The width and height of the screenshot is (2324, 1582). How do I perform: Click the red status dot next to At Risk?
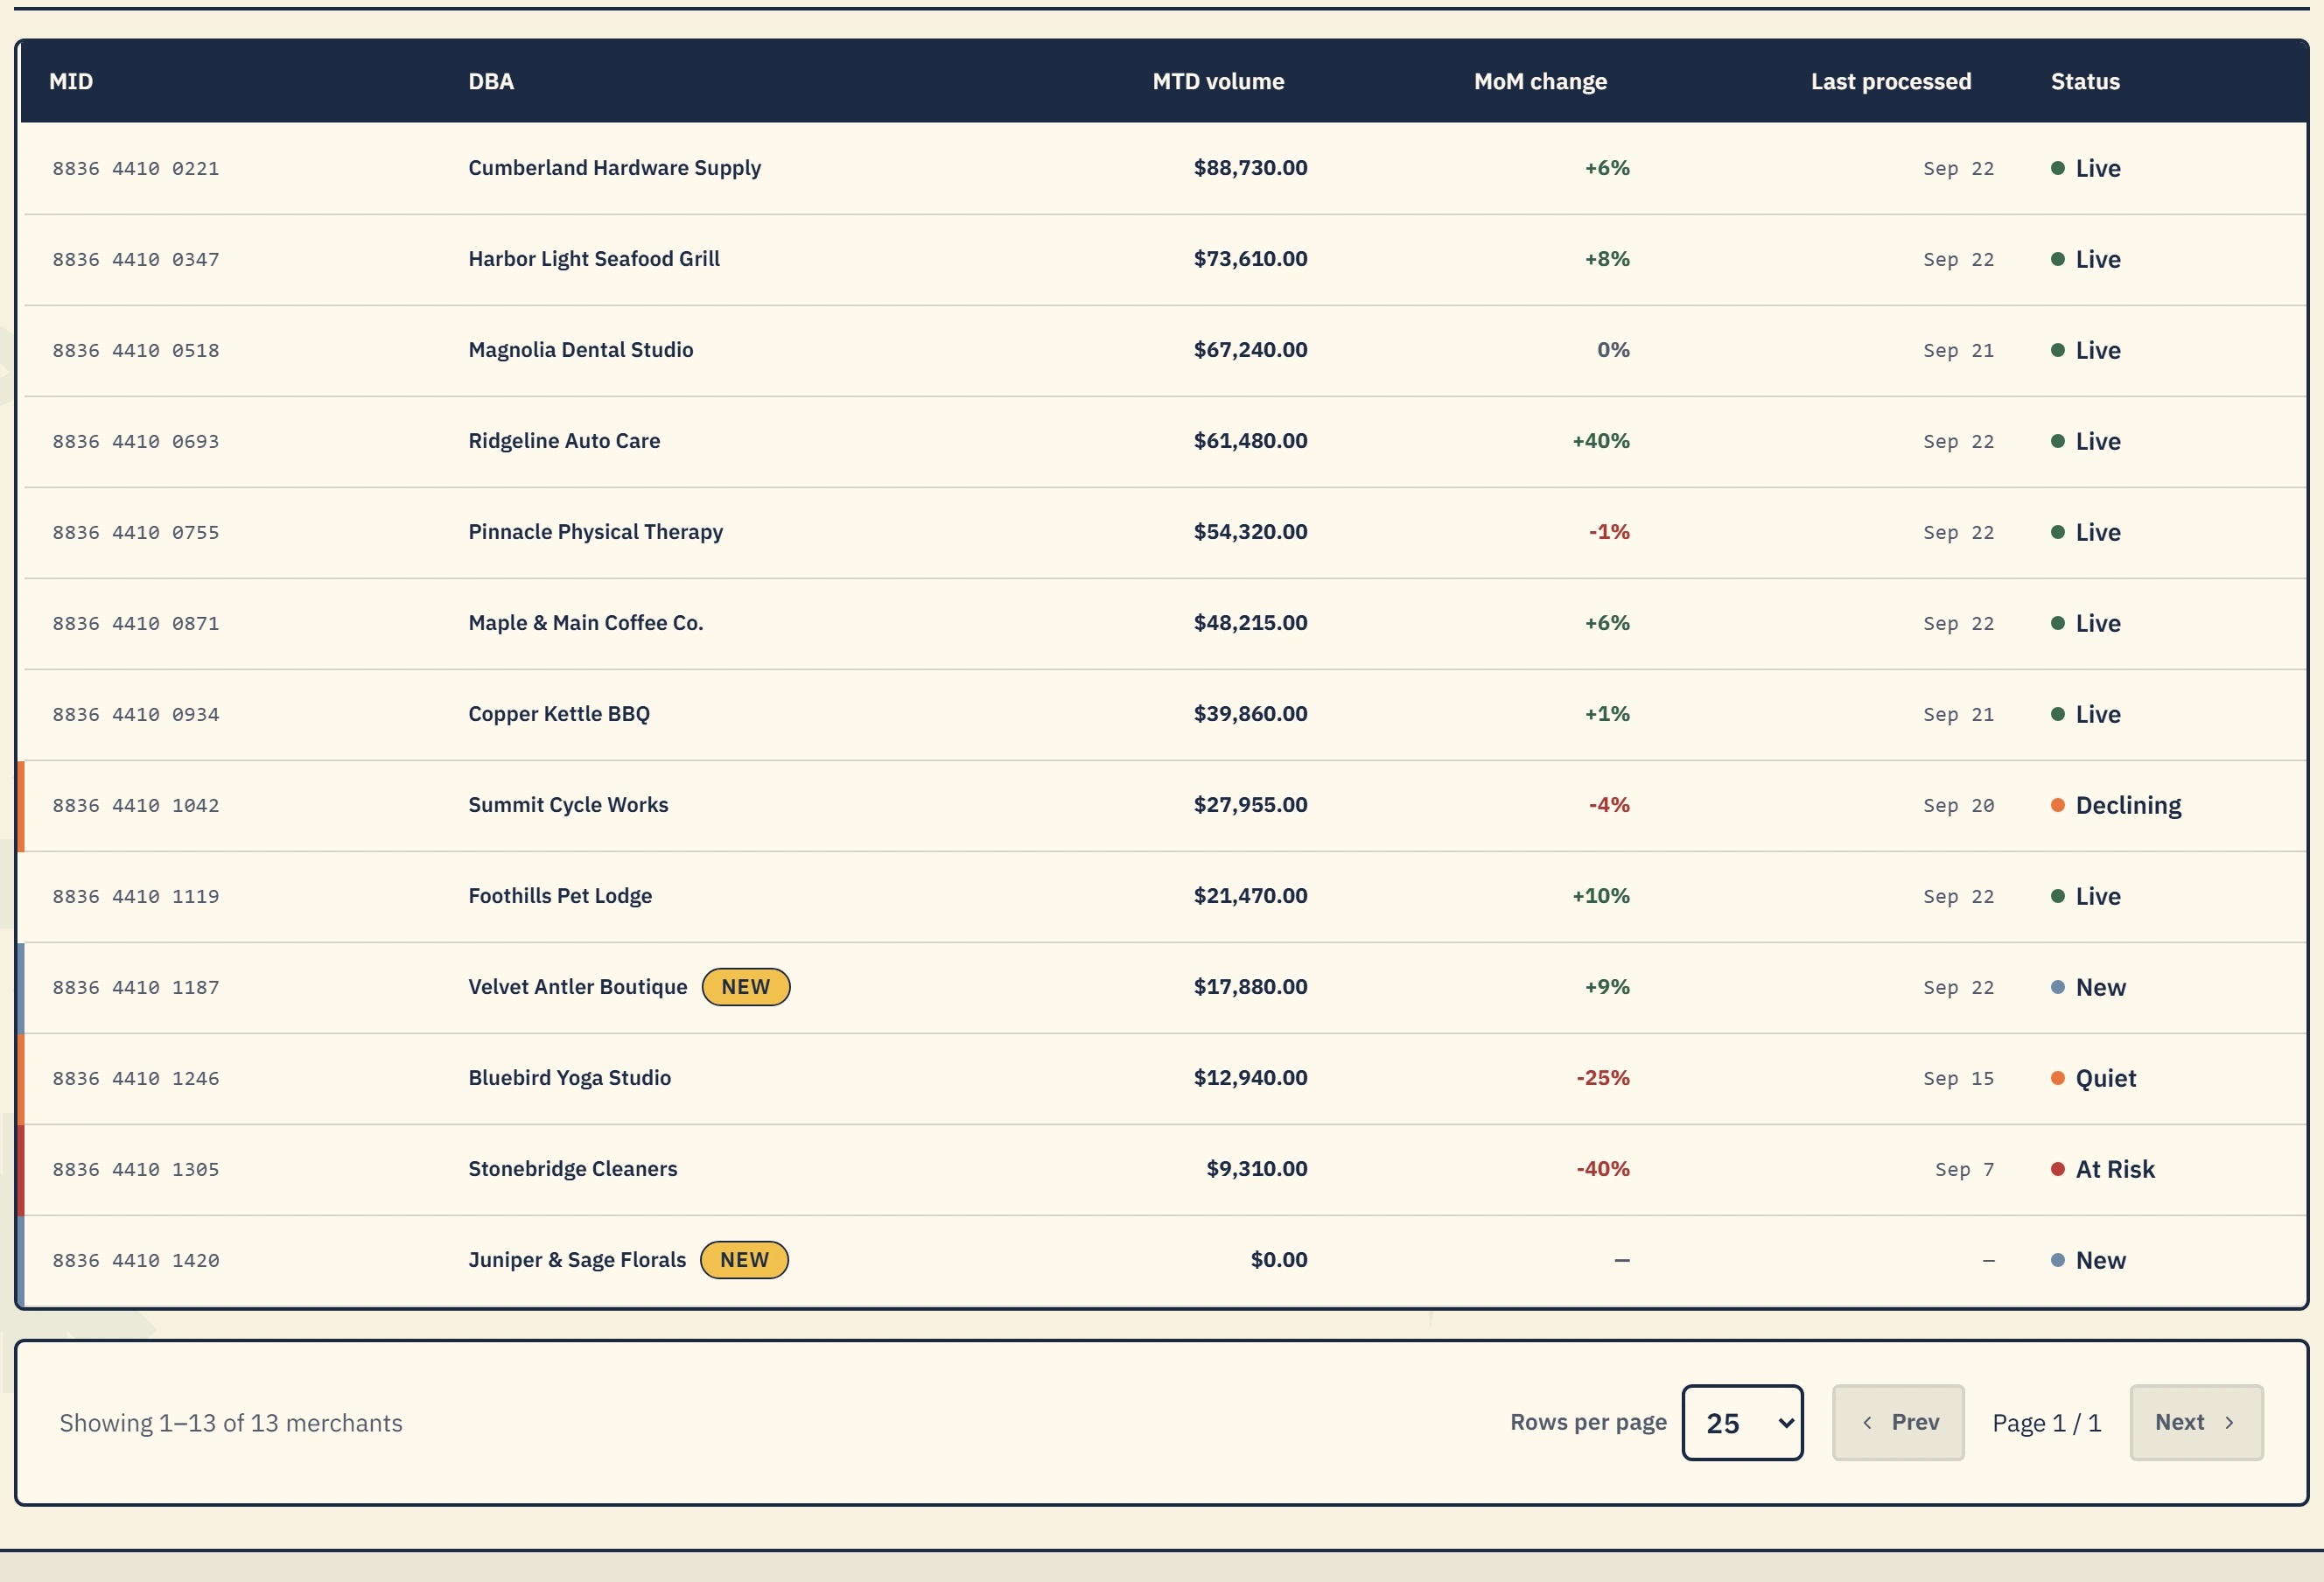pyautogui.click(x=2058, y=1169)
